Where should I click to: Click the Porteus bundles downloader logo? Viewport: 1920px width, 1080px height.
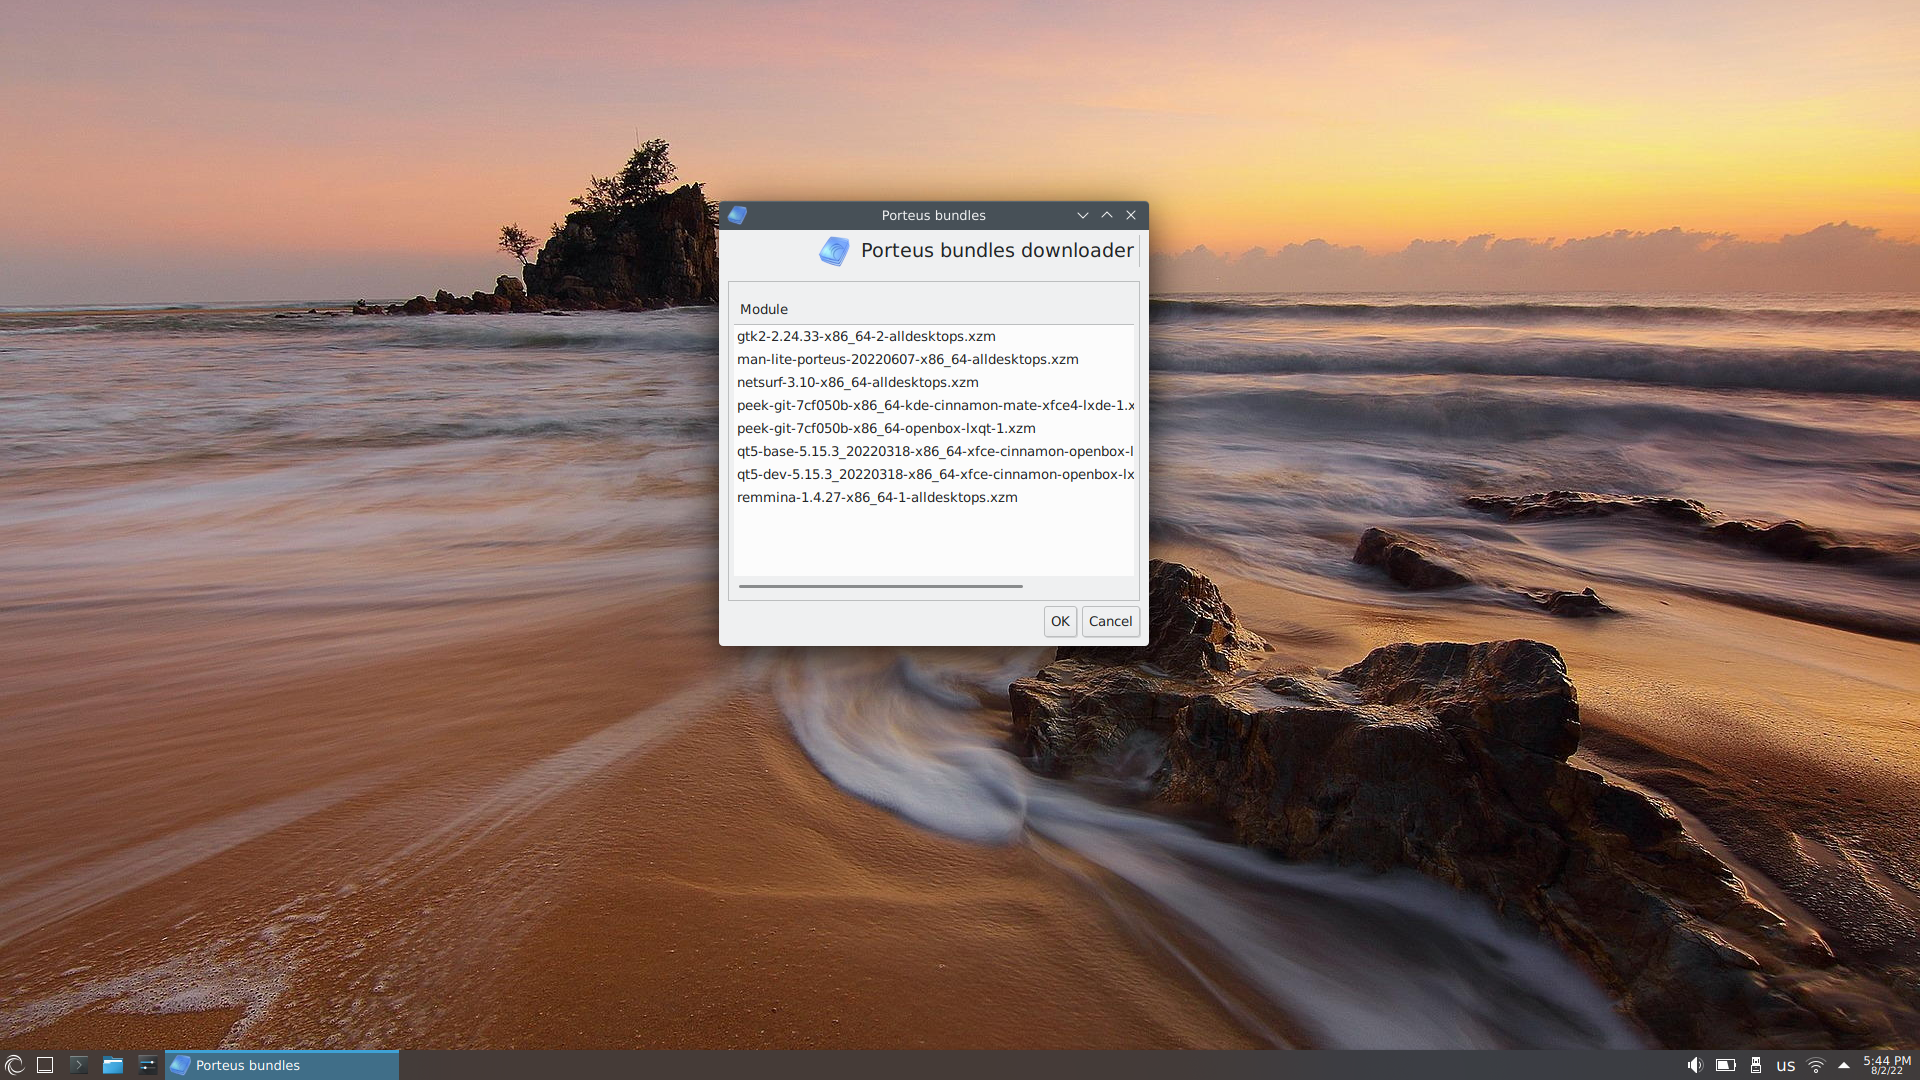coord(834,251)
